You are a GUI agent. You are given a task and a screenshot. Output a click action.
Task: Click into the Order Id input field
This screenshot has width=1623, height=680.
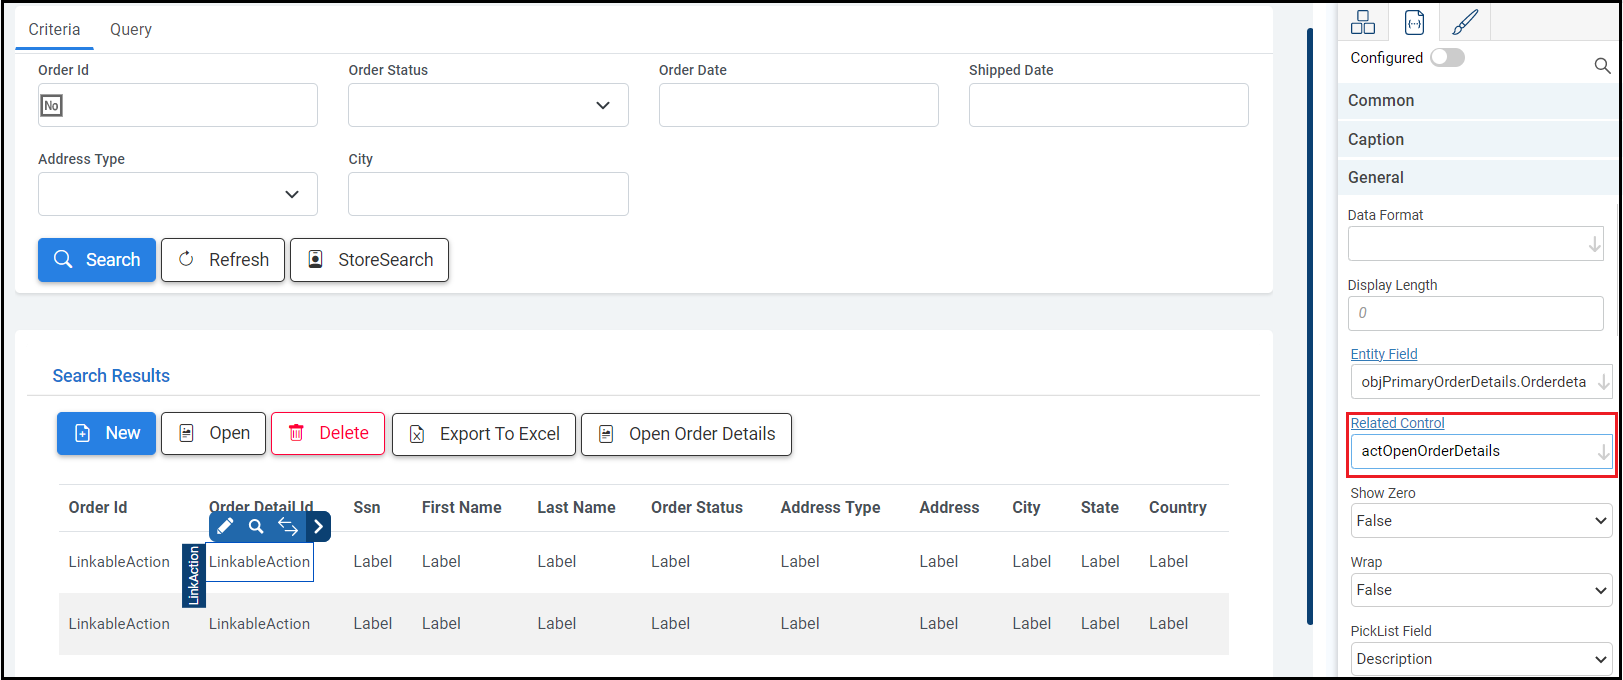point(178,105)
